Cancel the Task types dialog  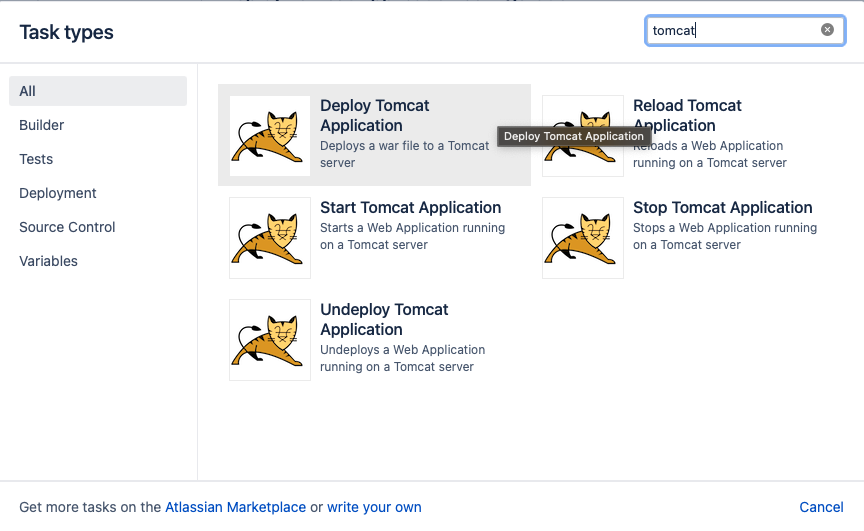pos(821,507)
